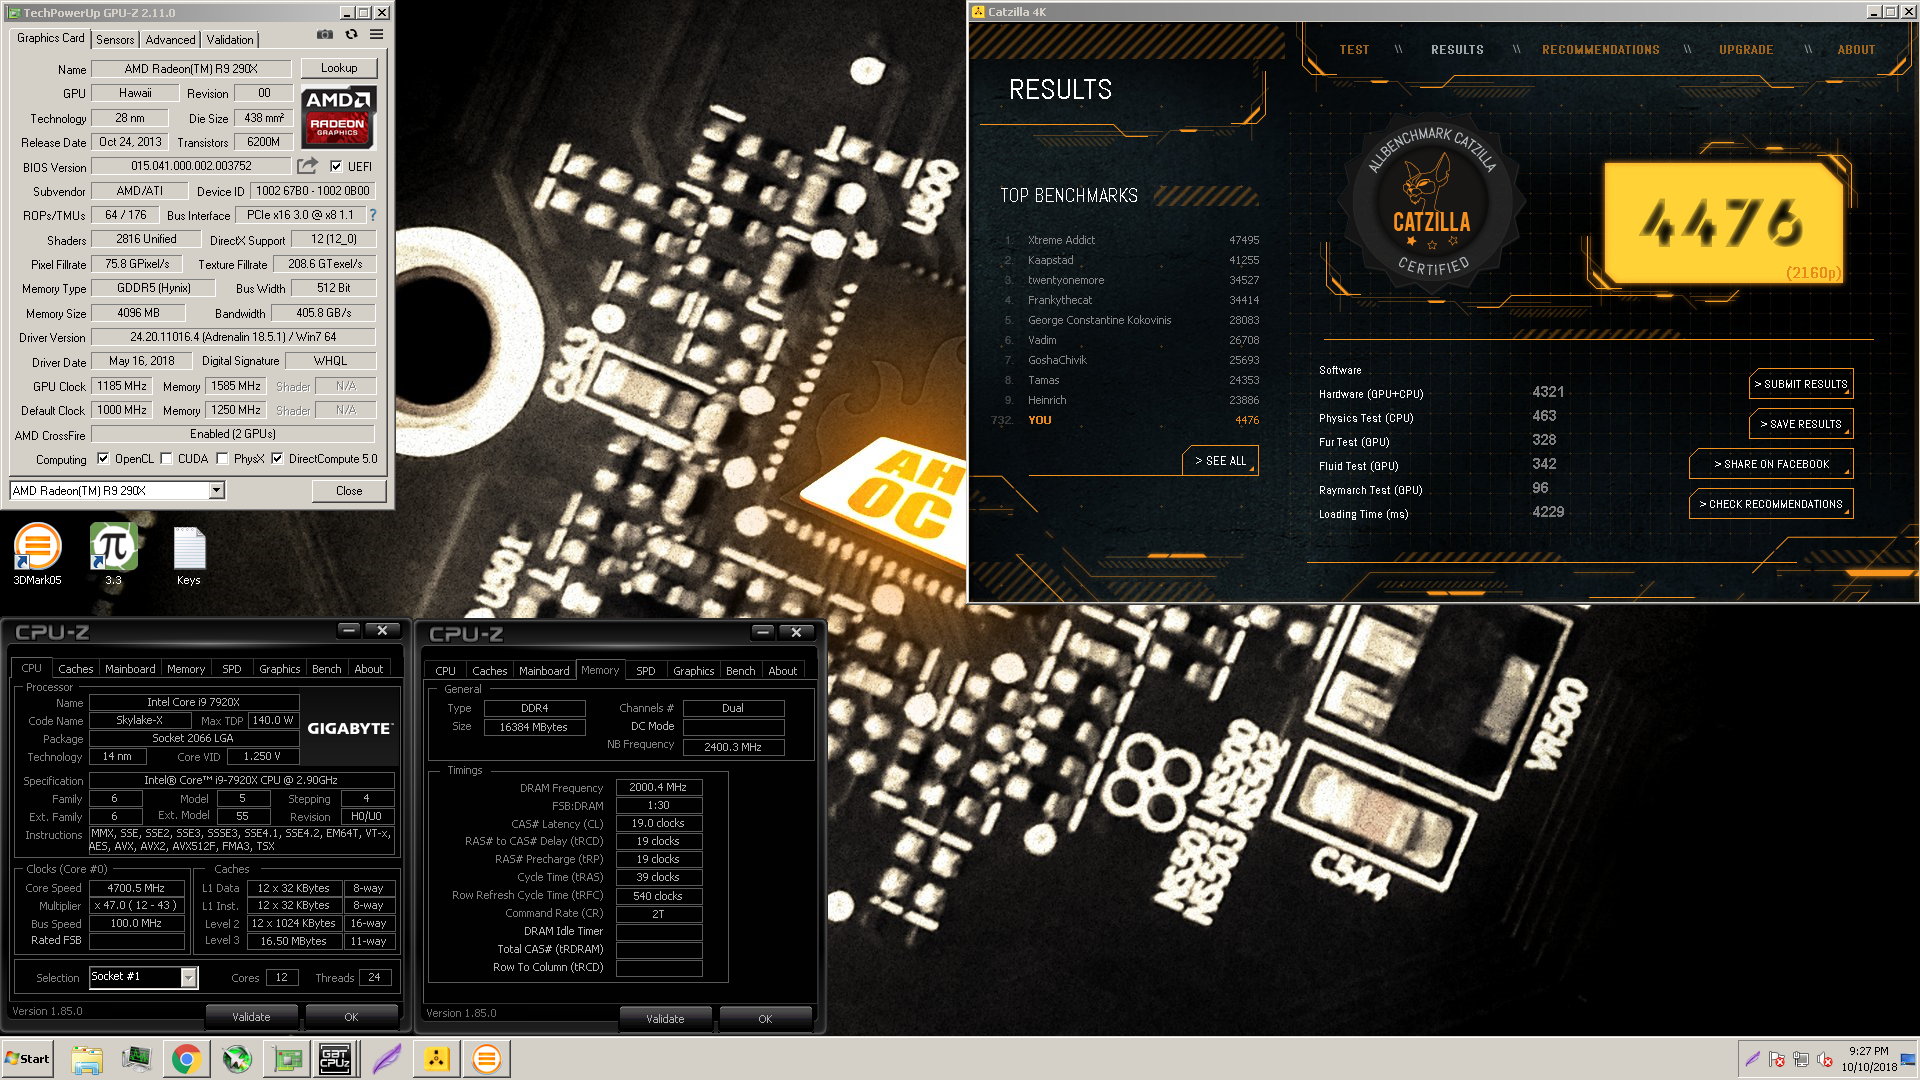Click the Close button in GPU-Z
Viewport: 1920px width, 1080px height.
(349, 491)
